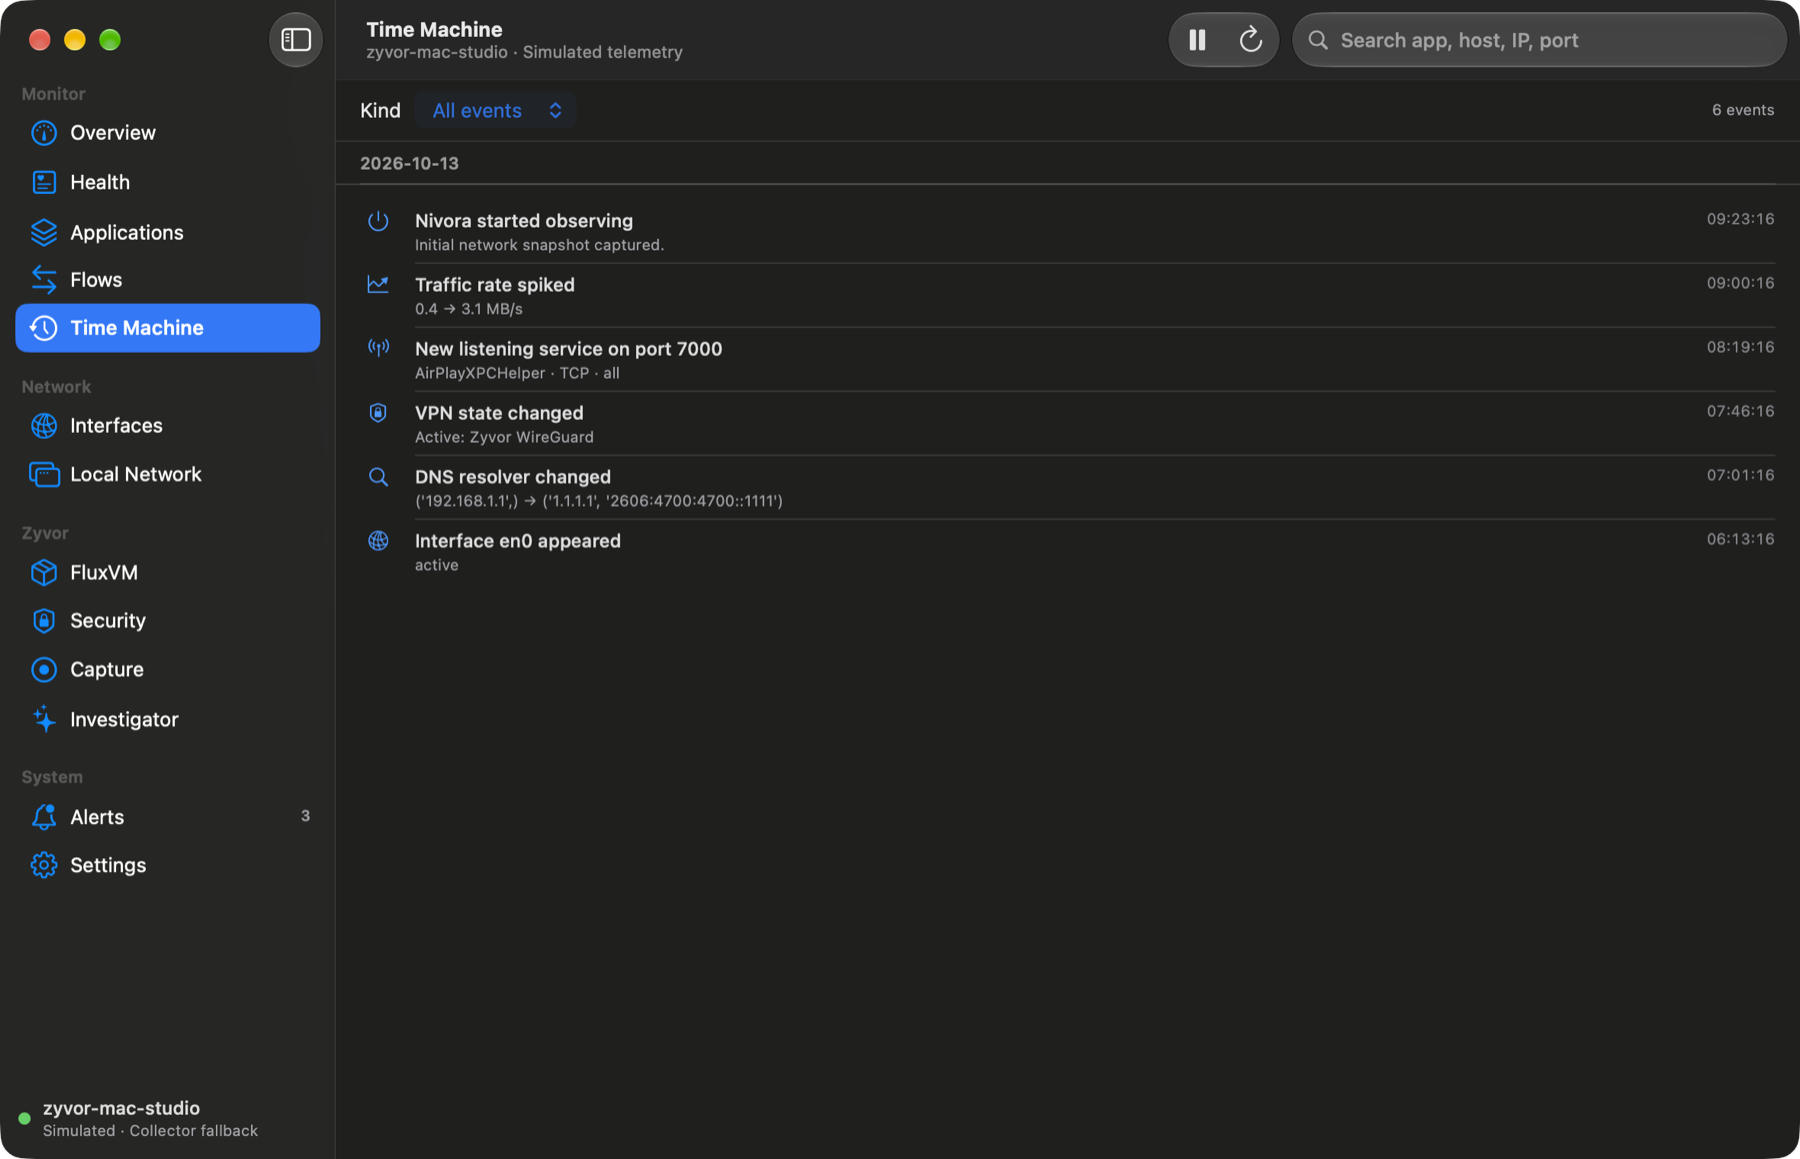Screen dimensions: 1800x1159
Task: Click the Security shield-lock icon
Action: [44, 621]
